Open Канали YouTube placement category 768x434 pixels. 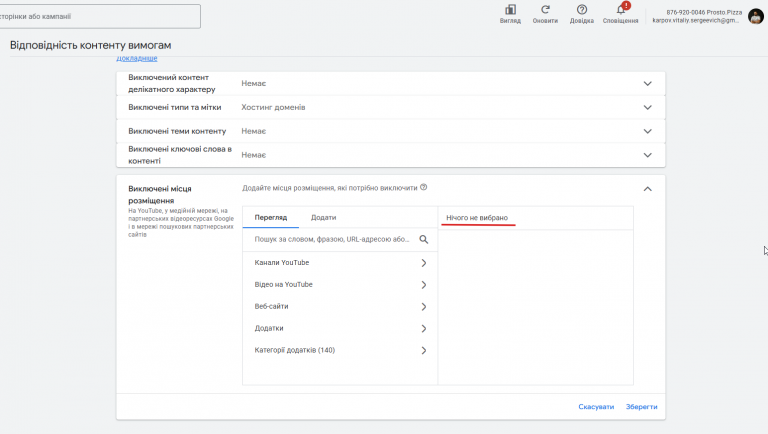[x=340, y=263]
